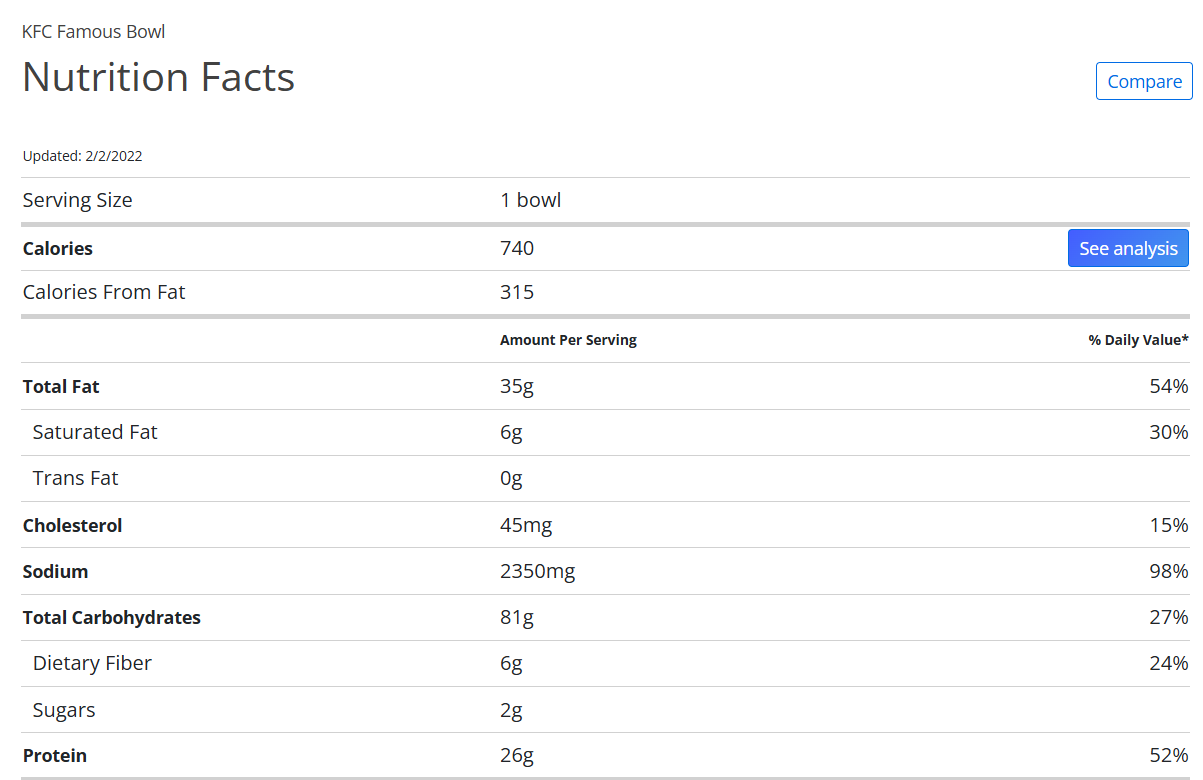
Task: Select the Total Fat amount '35g'
Action: [517, 386]
